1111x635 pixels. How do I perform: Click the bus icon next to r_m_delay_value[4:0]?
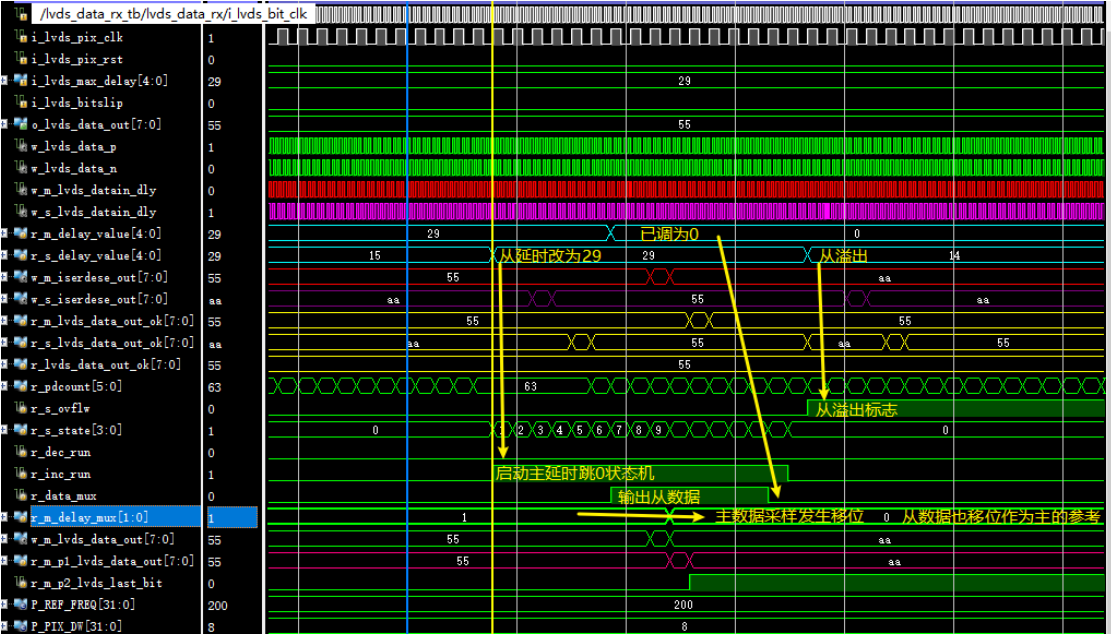(x=20, y=234)
